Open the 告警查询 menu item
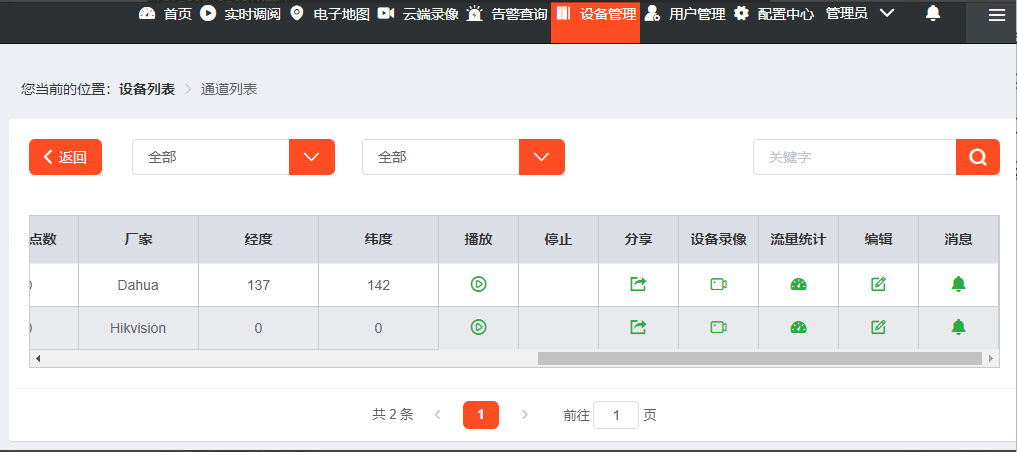 508,14
